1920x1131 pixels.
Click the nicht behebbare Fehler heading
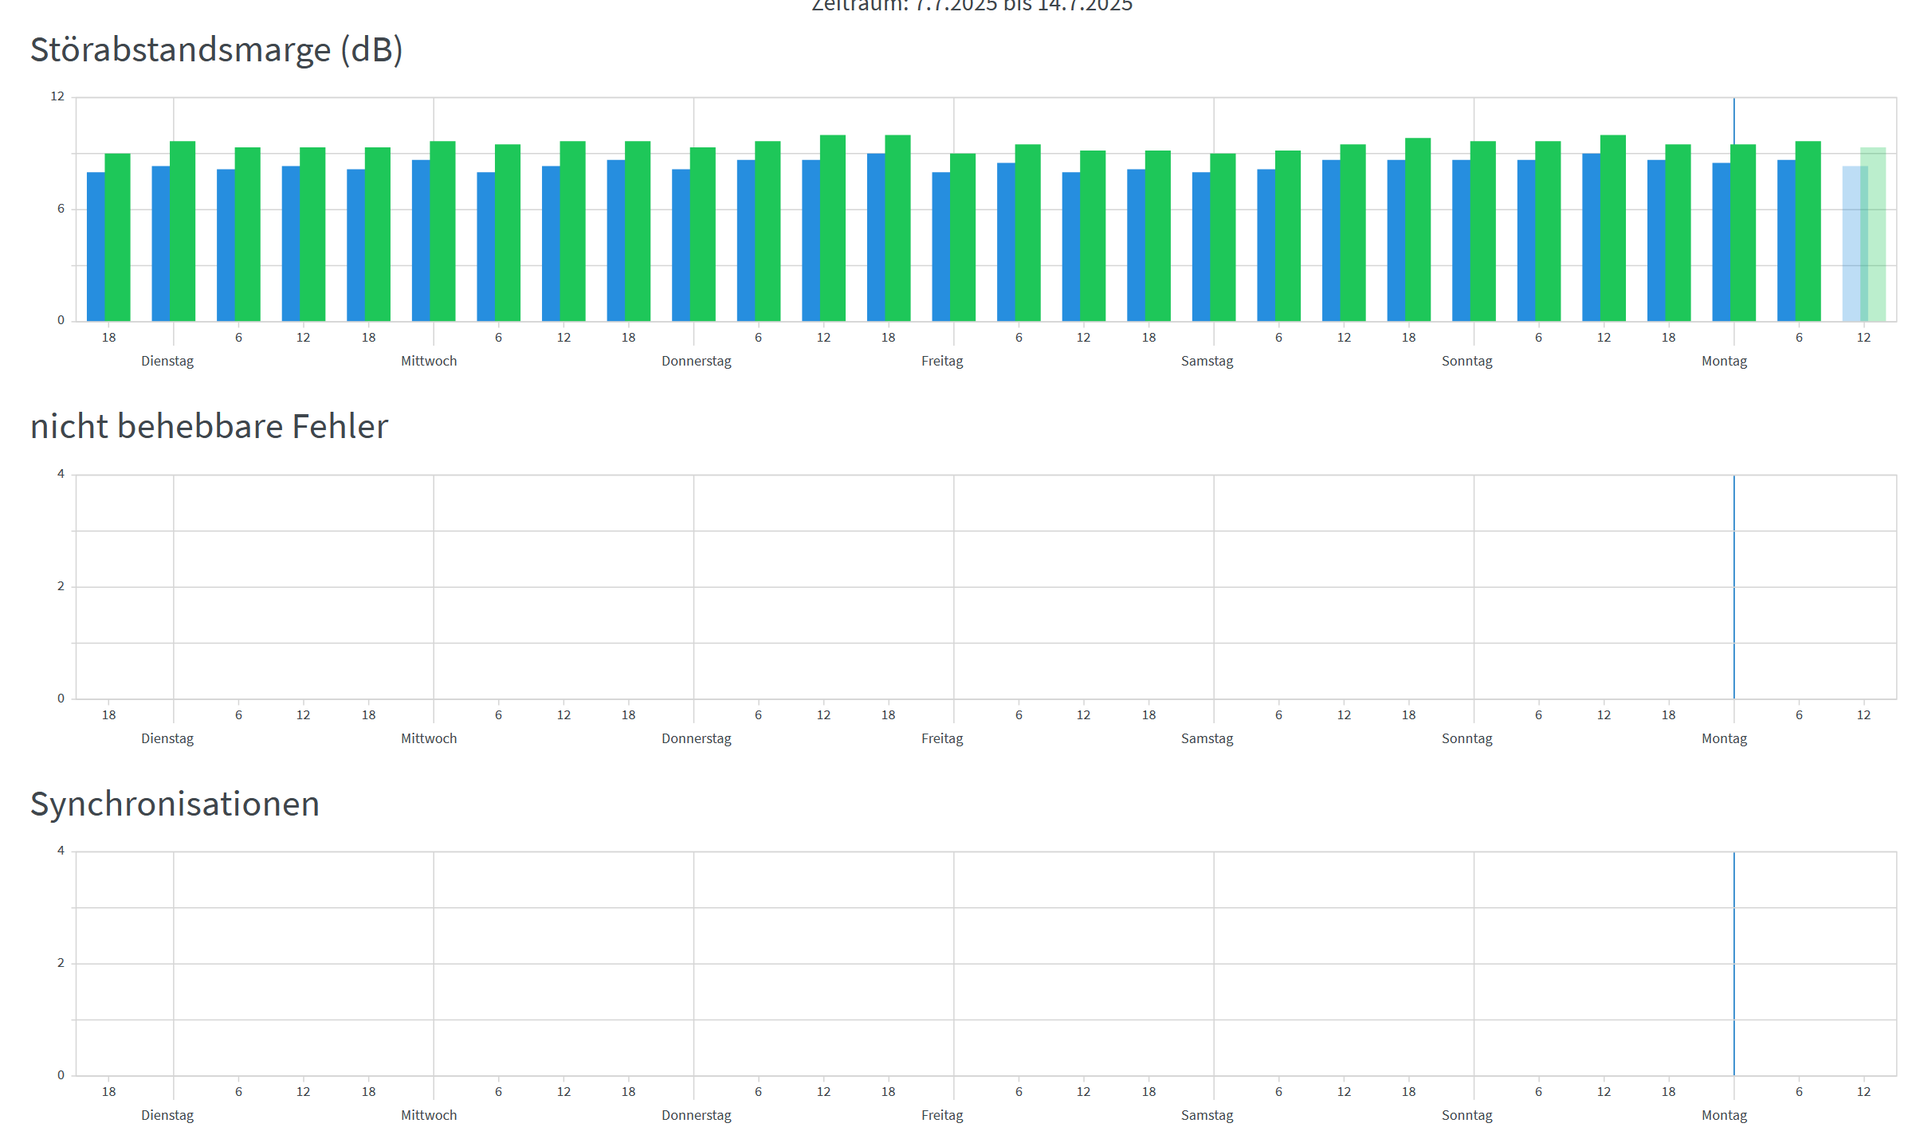coord(208,427)
